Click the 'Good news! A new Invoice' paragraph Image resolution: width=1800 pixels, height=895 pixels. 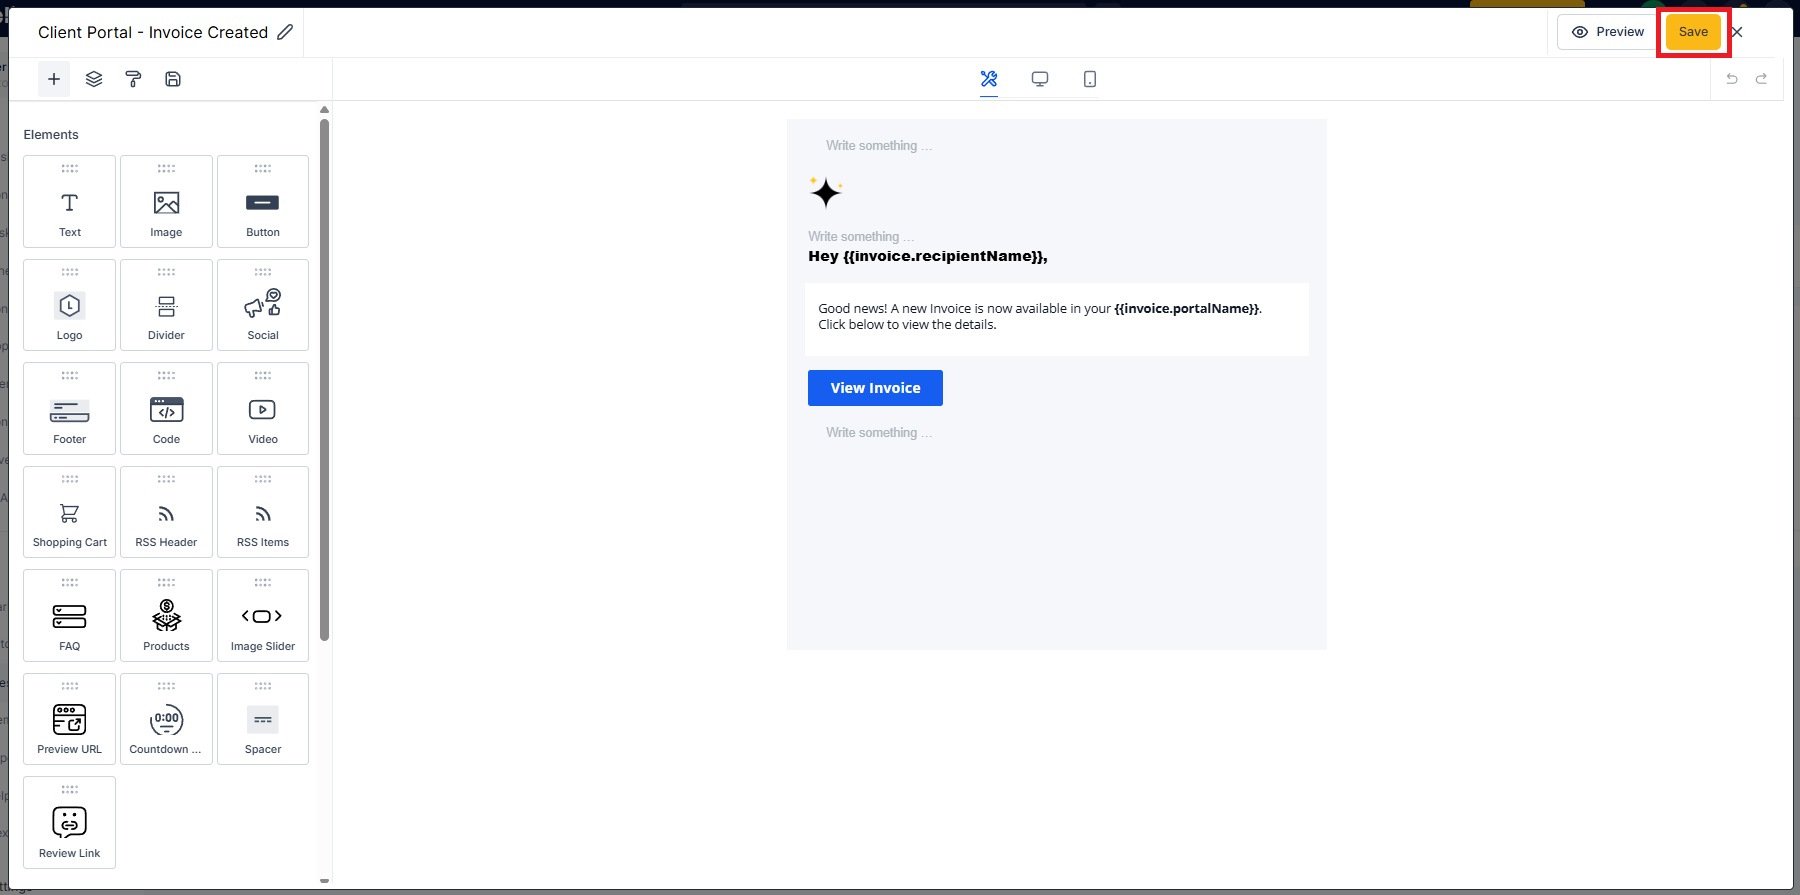coord(1040,316)
